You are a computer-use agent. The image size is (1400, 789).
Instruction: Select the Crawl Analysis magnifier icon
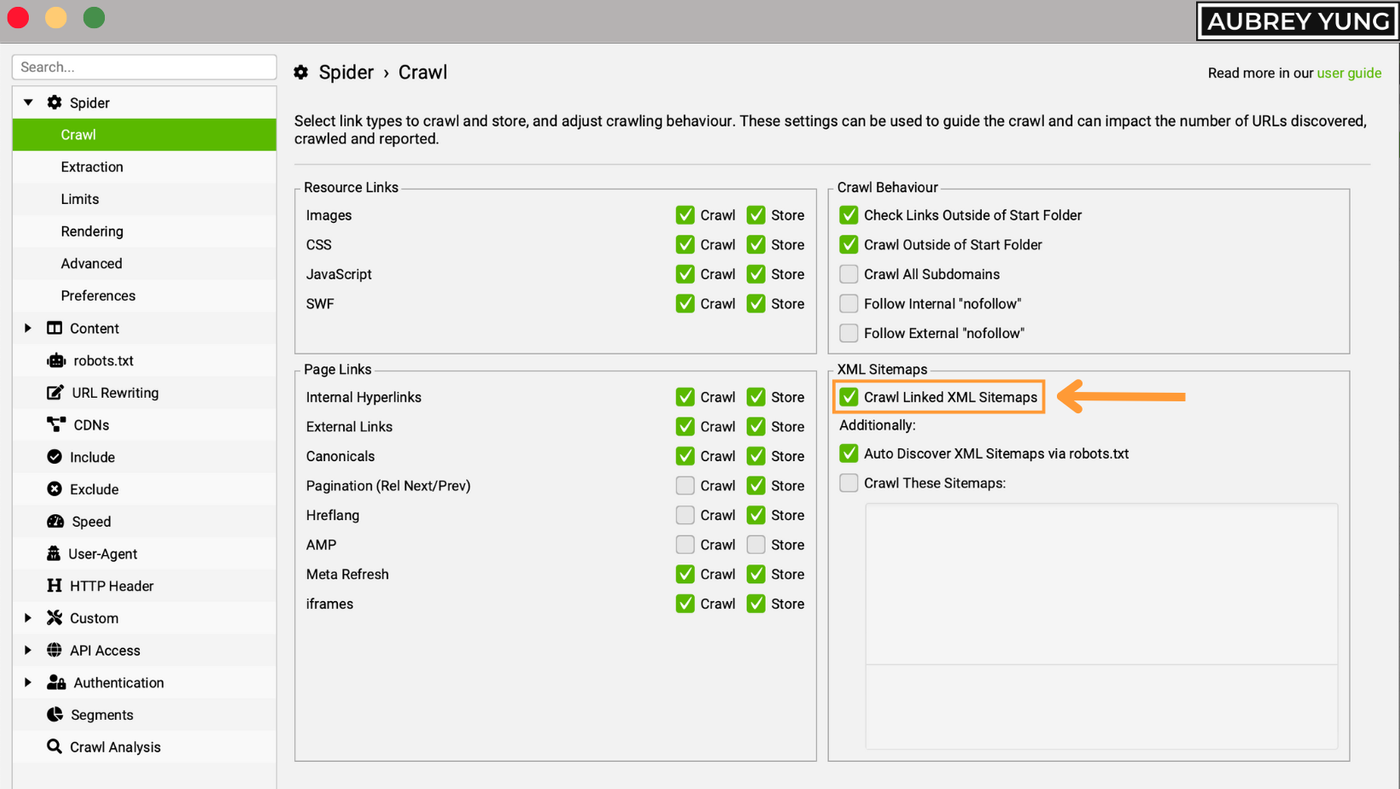pyautogui.click(x=53, y=746)
